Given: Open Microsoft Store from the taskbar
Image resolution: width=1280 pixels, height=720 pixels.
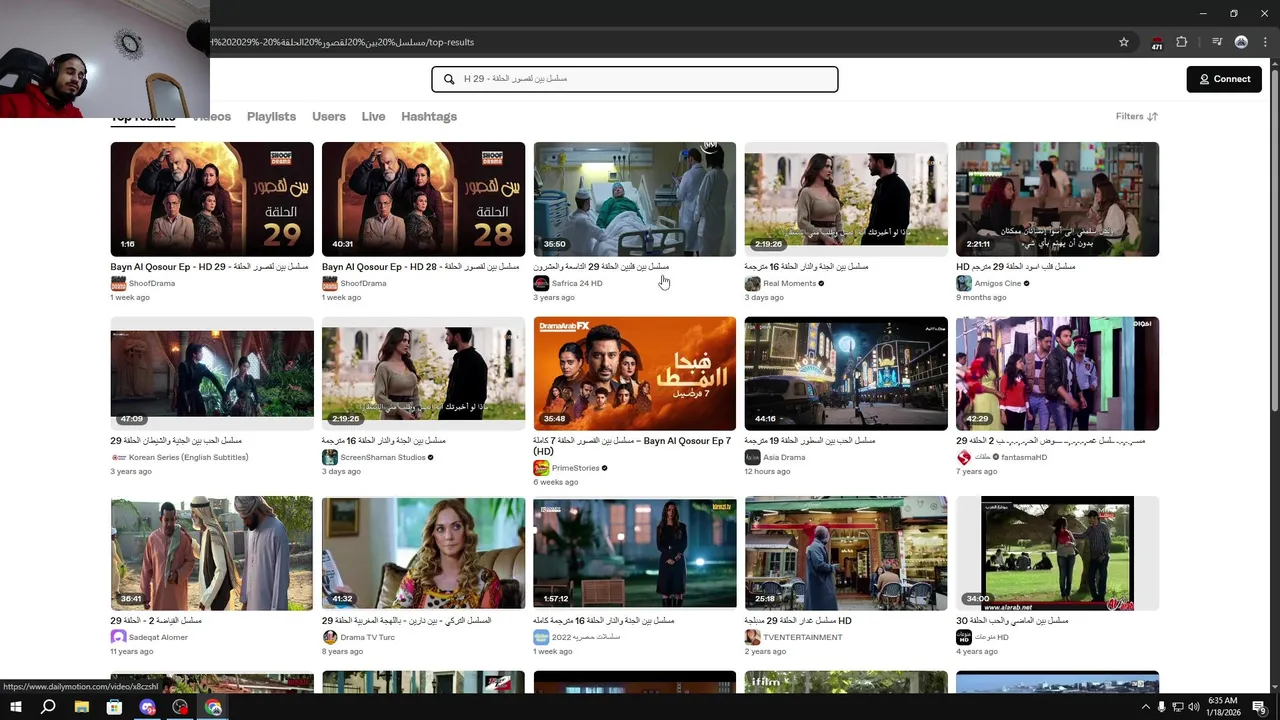Looking at the screenshot, I should [114, 707].
